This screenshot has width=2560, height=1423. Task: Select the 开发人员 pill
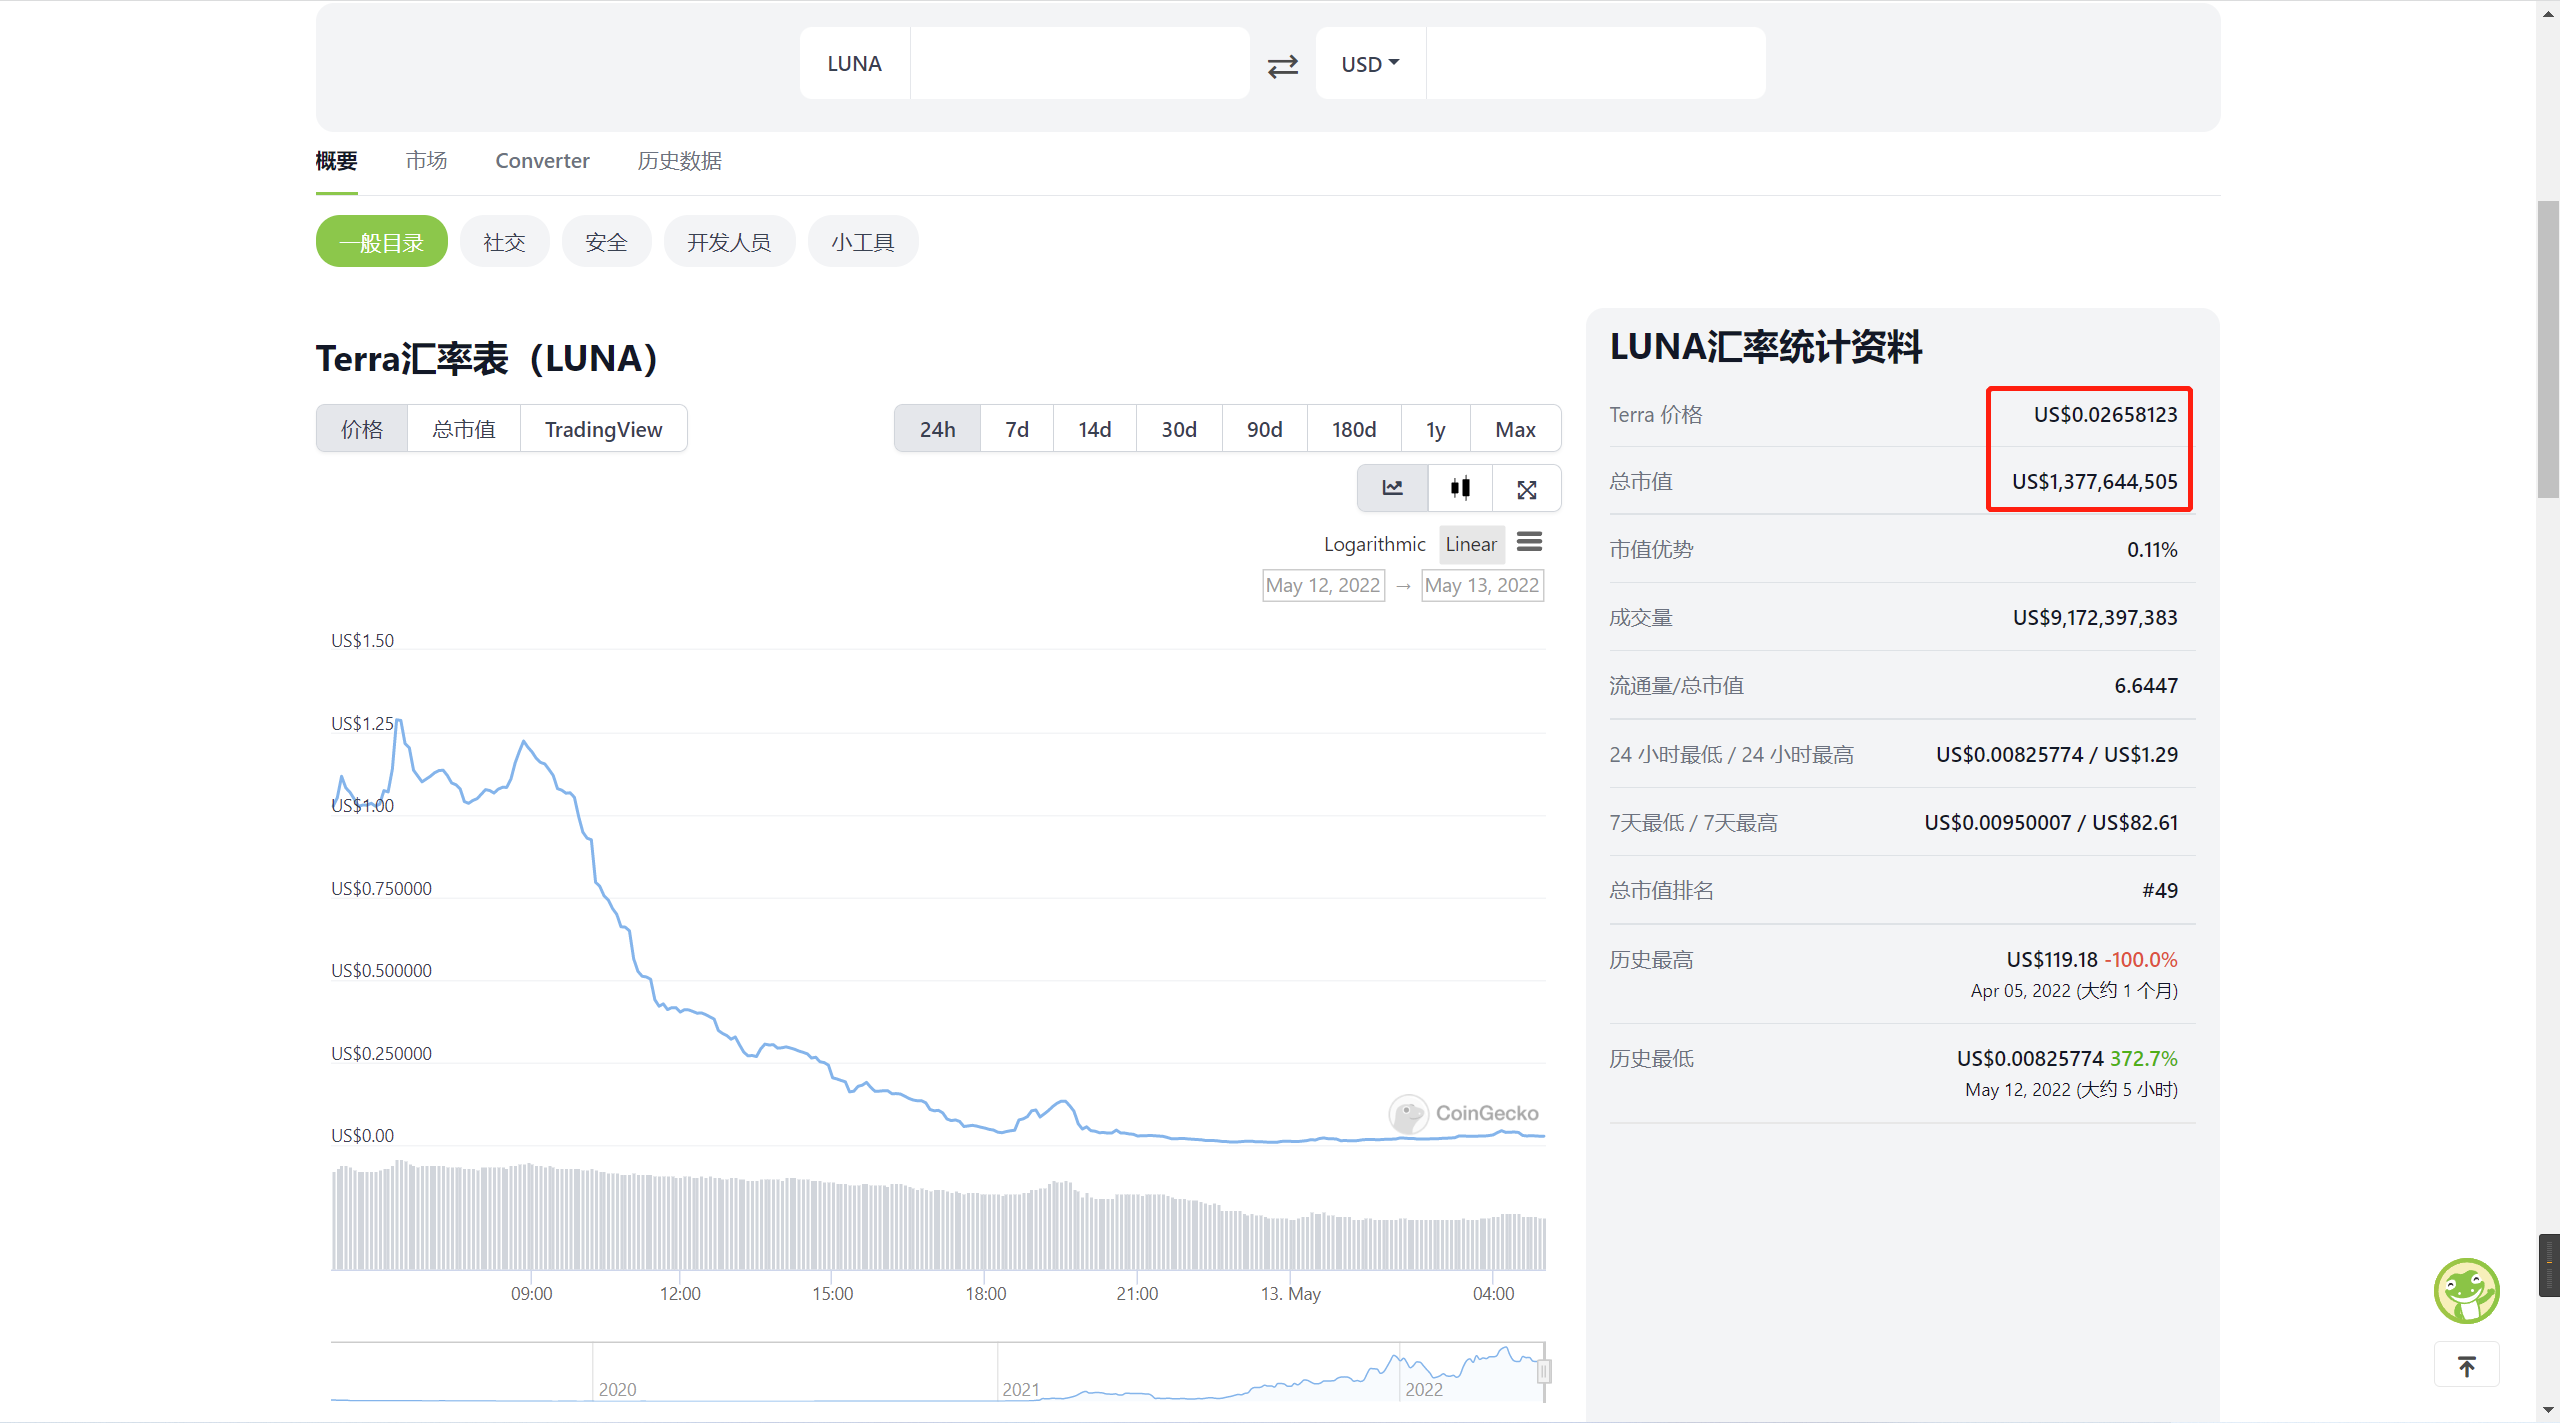pyautogui.click(x=729, y=242)
